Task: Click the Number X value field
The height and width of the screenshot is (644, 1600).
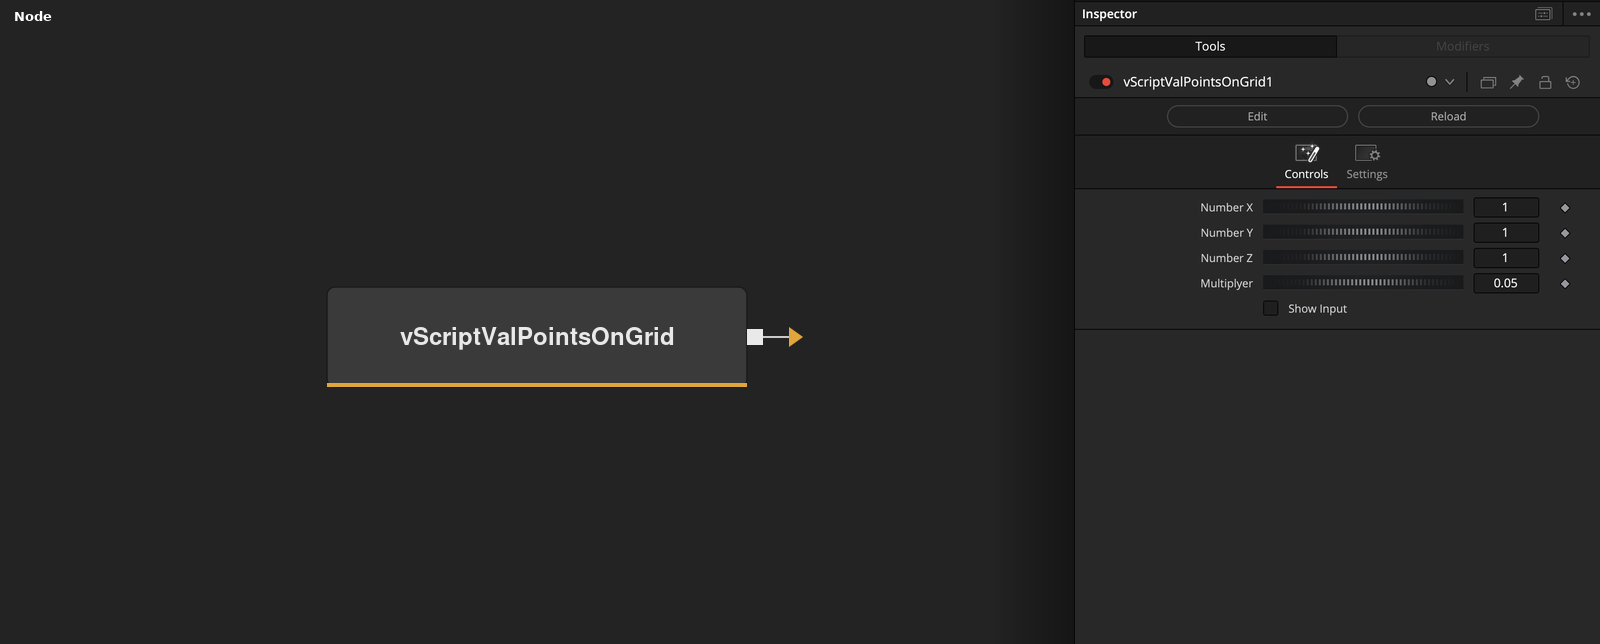Action: point(1506,207)
